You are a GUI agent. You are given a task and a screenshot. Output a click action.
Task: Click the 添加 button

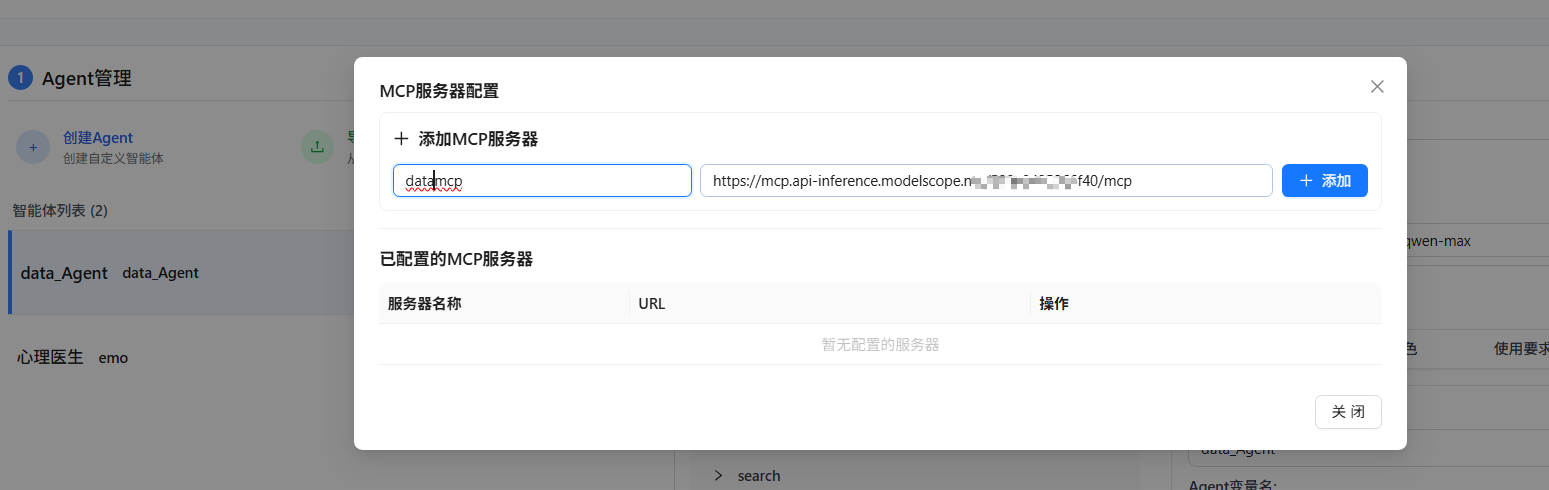(1325, 181)
